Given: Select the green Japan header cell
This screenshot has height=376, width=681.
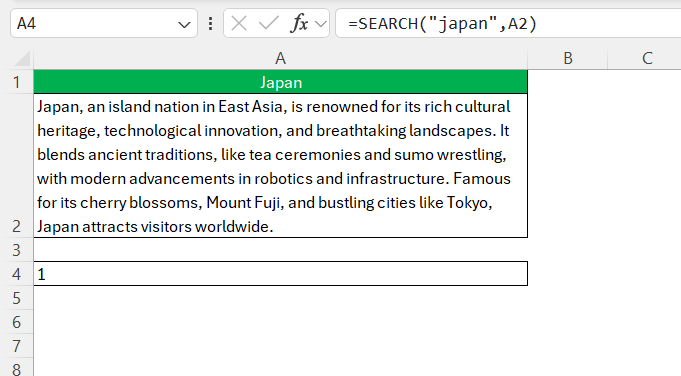Looking at the screenshot, I should coord(281,82).
